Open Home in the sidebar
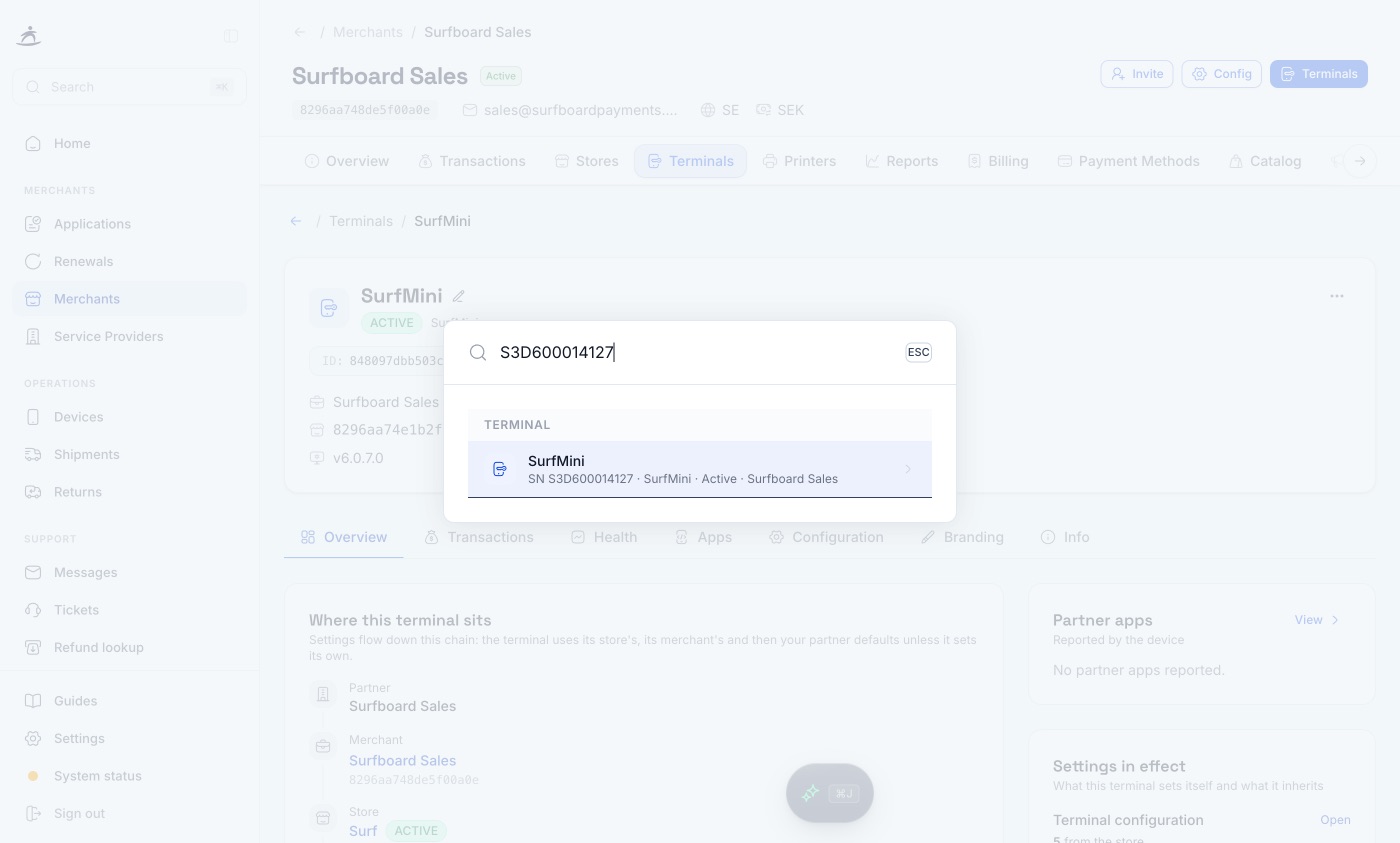 (x=129, y=144)
